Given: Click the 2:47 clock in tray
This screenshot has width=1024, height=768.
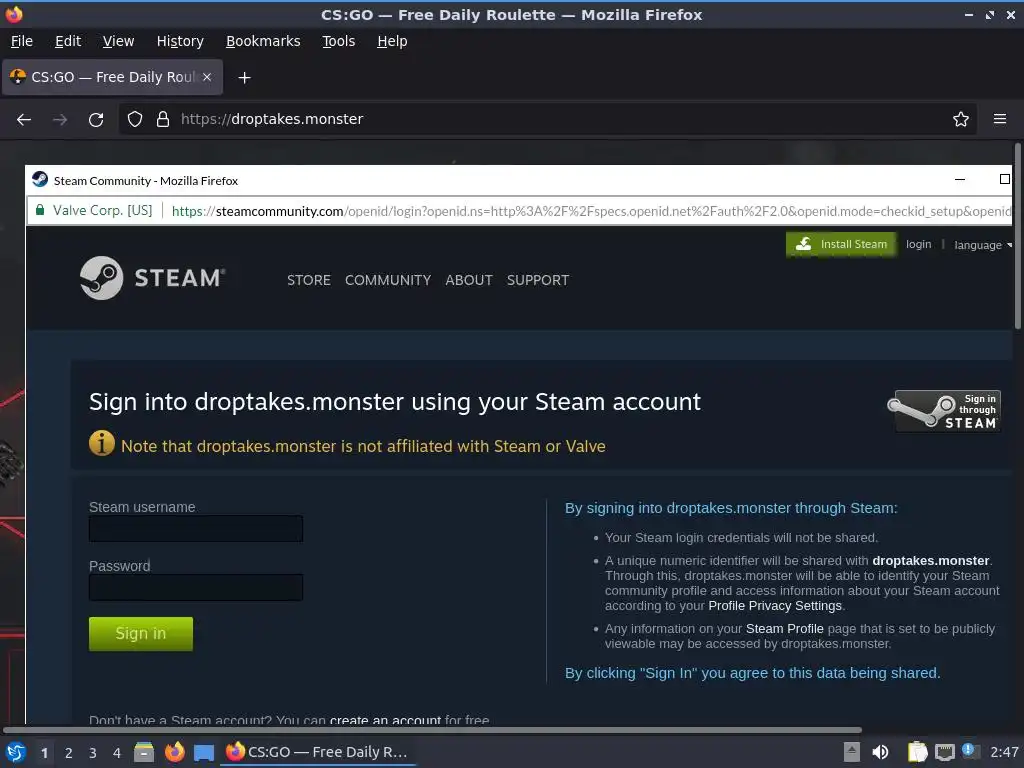Looking at the screenshot, I should (1004, 752).
